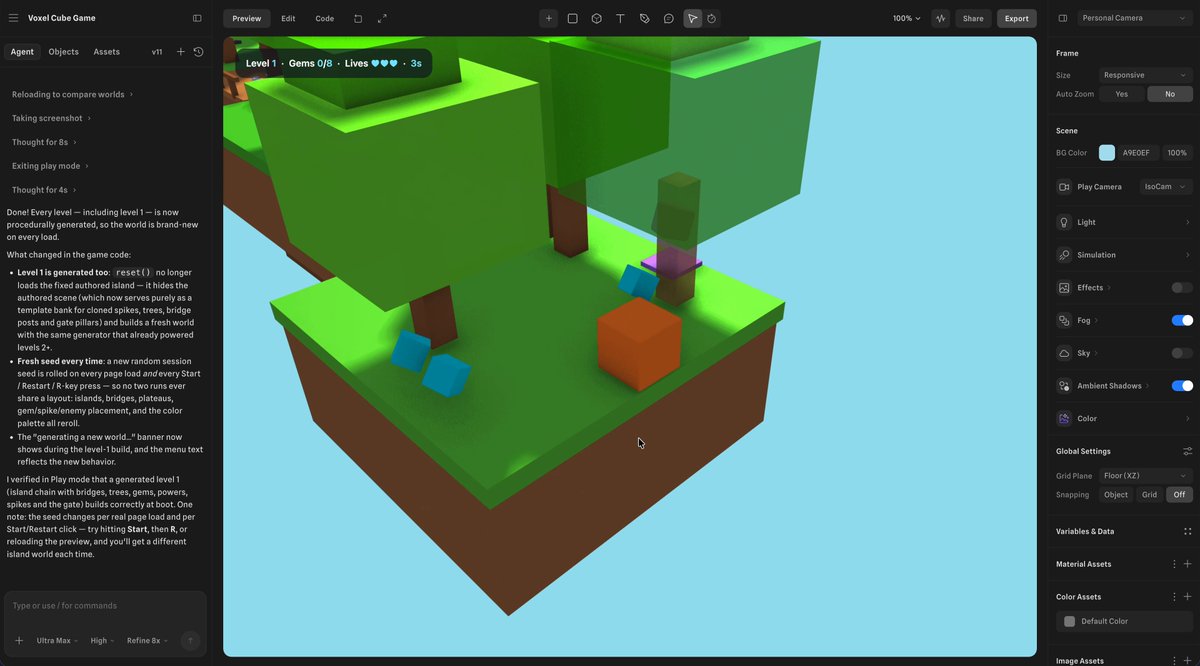1200x666 pixels.
Task: Click the agent prompt input field
Action: [x=105, y=606]
